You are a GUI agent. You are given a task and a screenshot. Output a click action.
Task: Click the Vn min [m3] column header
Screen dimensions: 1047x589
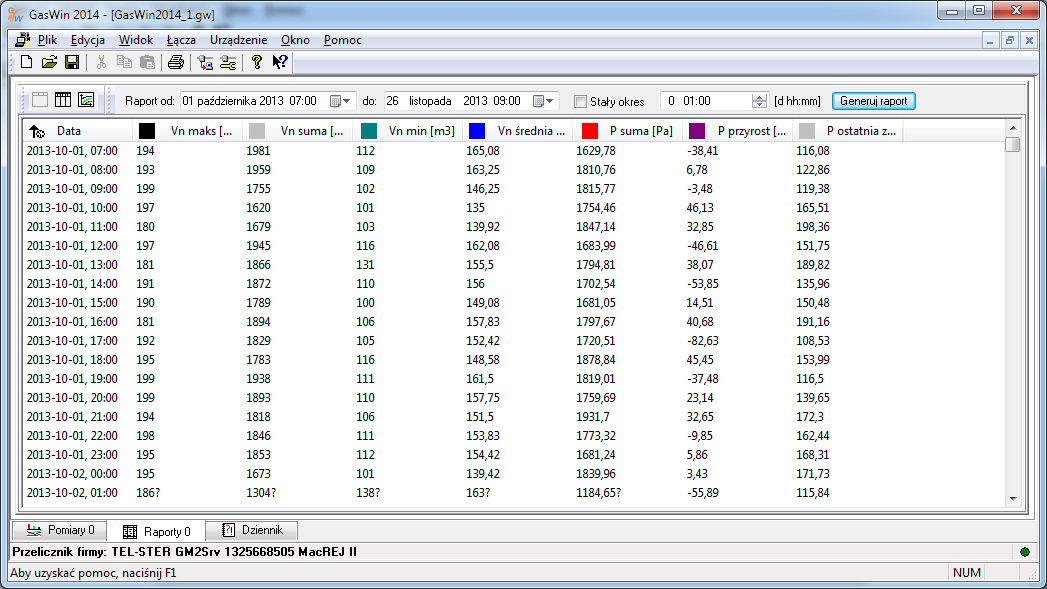click(x=407, y=131)
